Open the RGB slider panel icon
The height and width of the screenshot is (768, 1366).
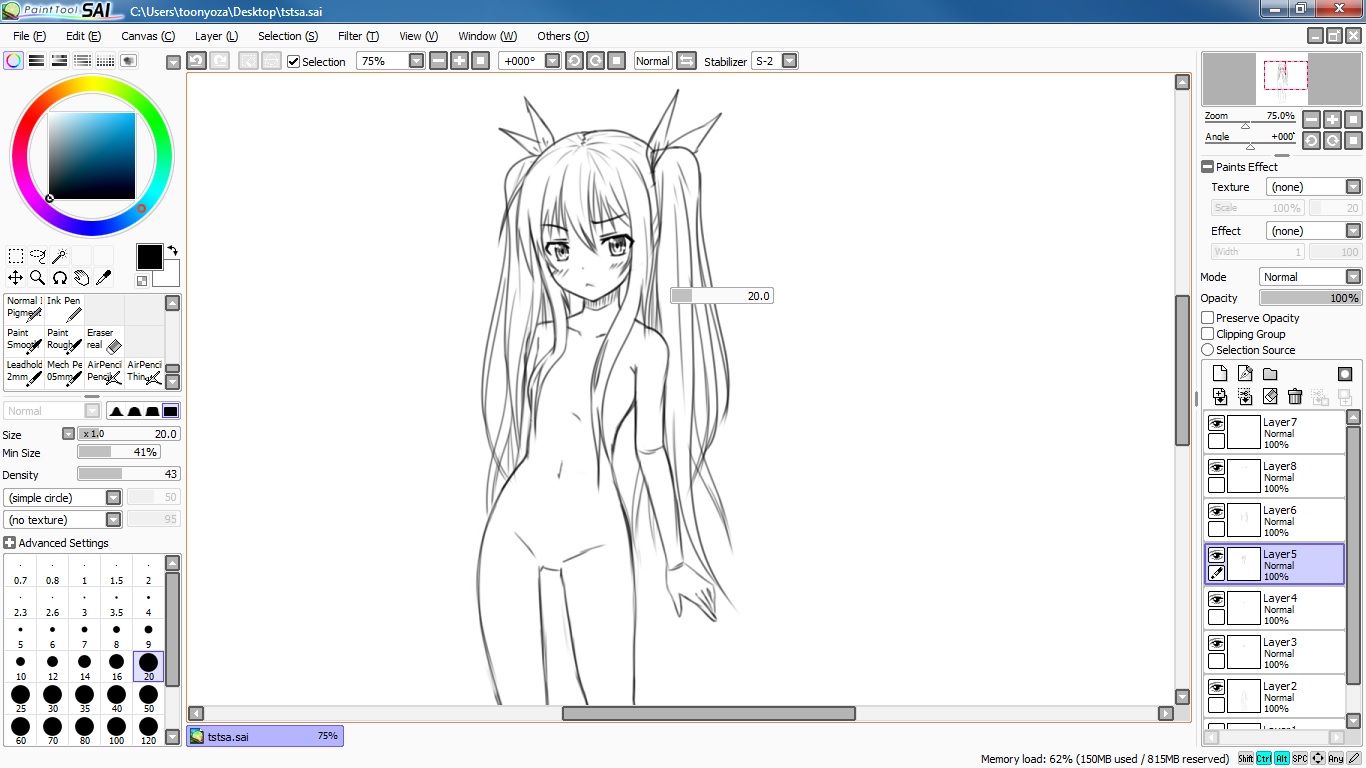pyautogui.click(x=37, y=61)
